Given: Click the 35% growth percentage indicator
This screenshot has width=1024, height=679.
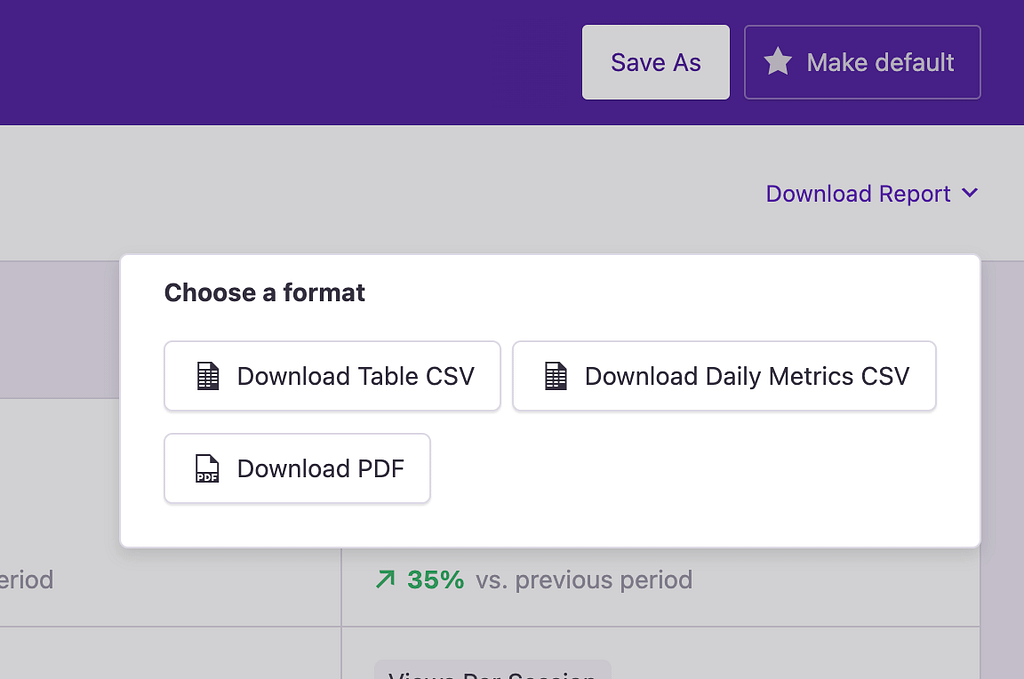Looking at the screenshot, I should tap(437, 579).
